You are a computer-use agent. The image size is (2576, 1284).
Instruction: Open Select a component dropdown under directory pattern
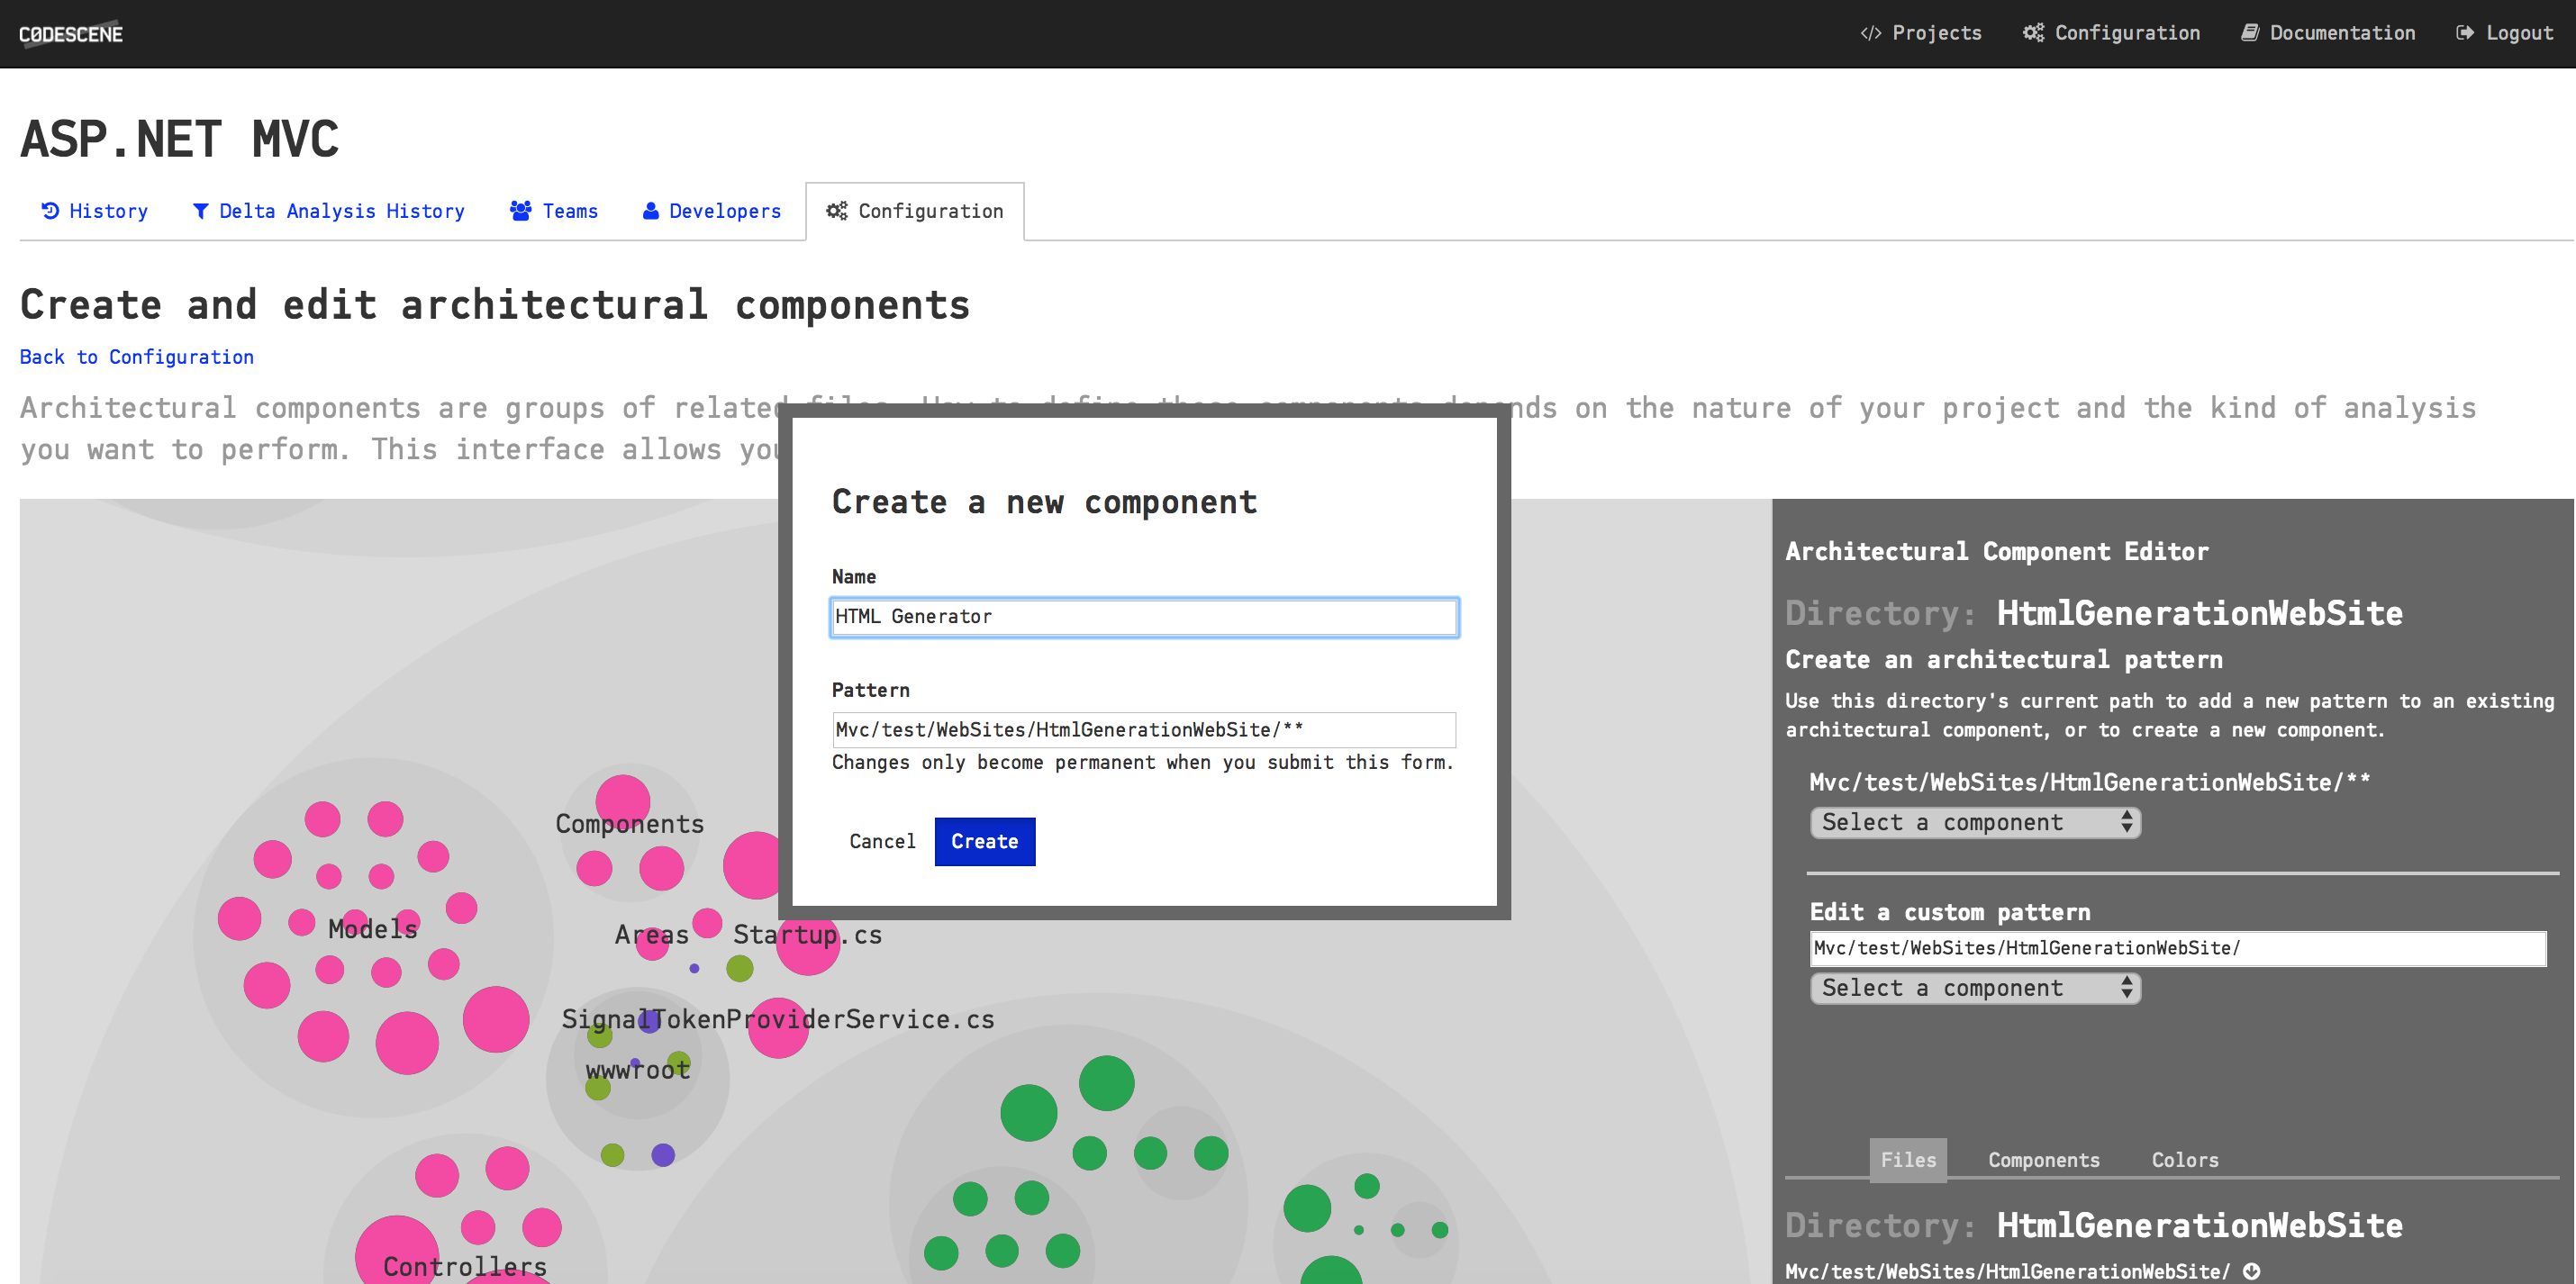point(1975,823)
